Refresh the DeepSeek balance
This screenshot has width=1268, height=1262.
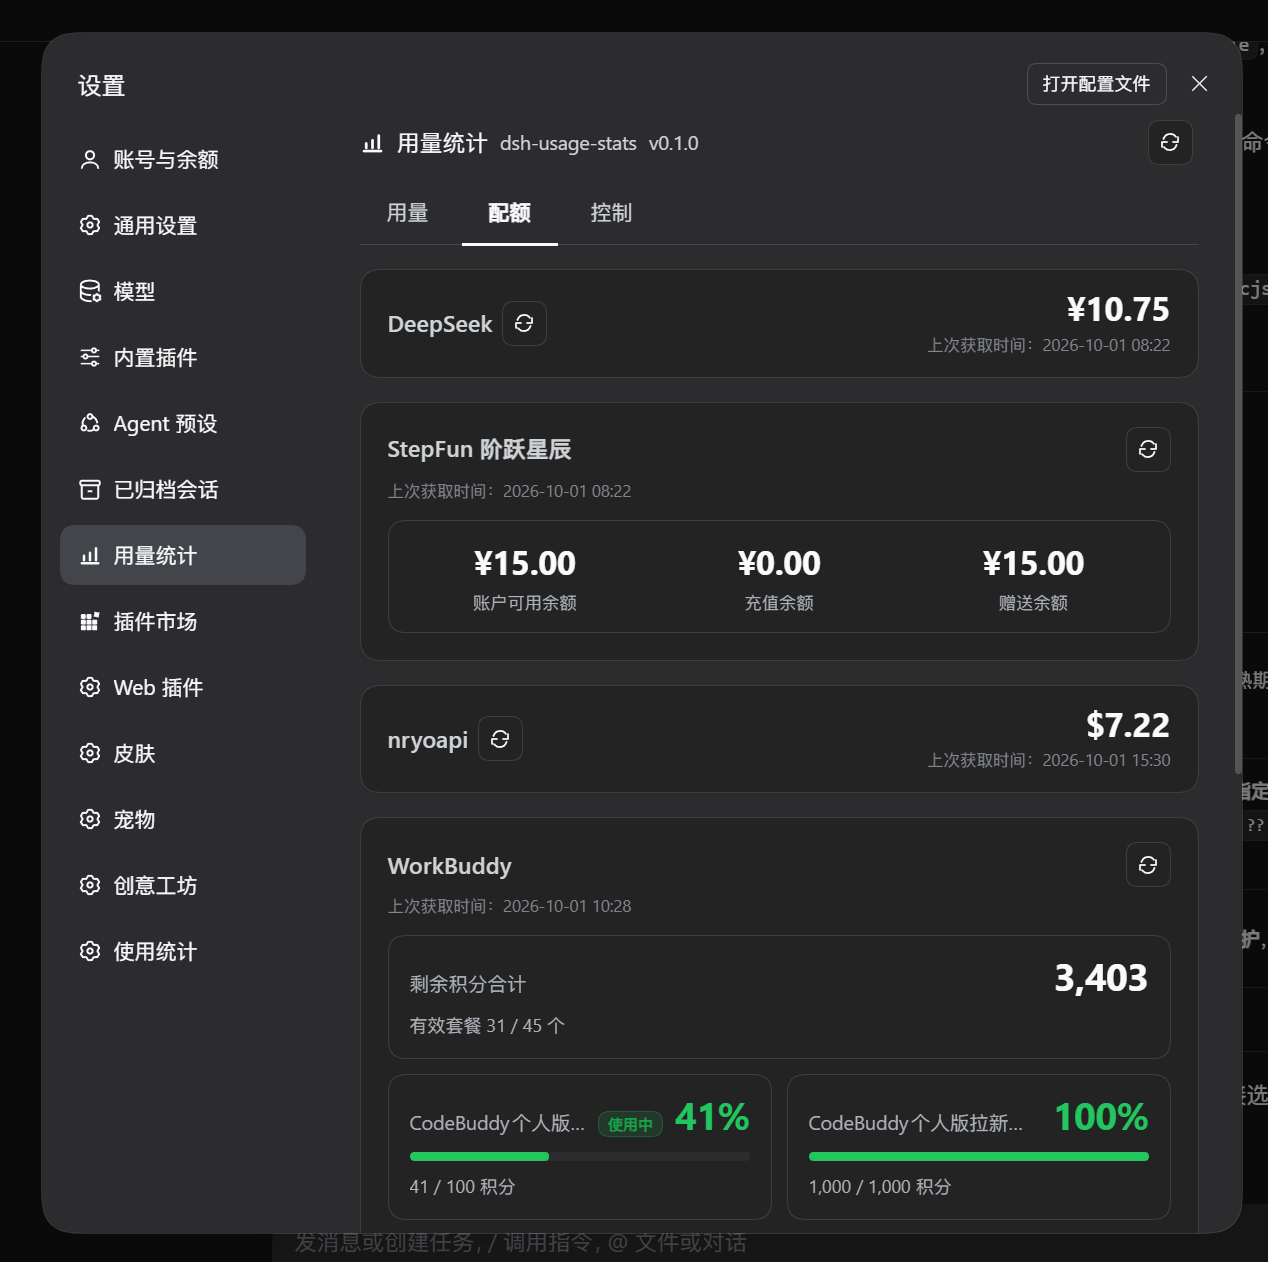(524, 323)
